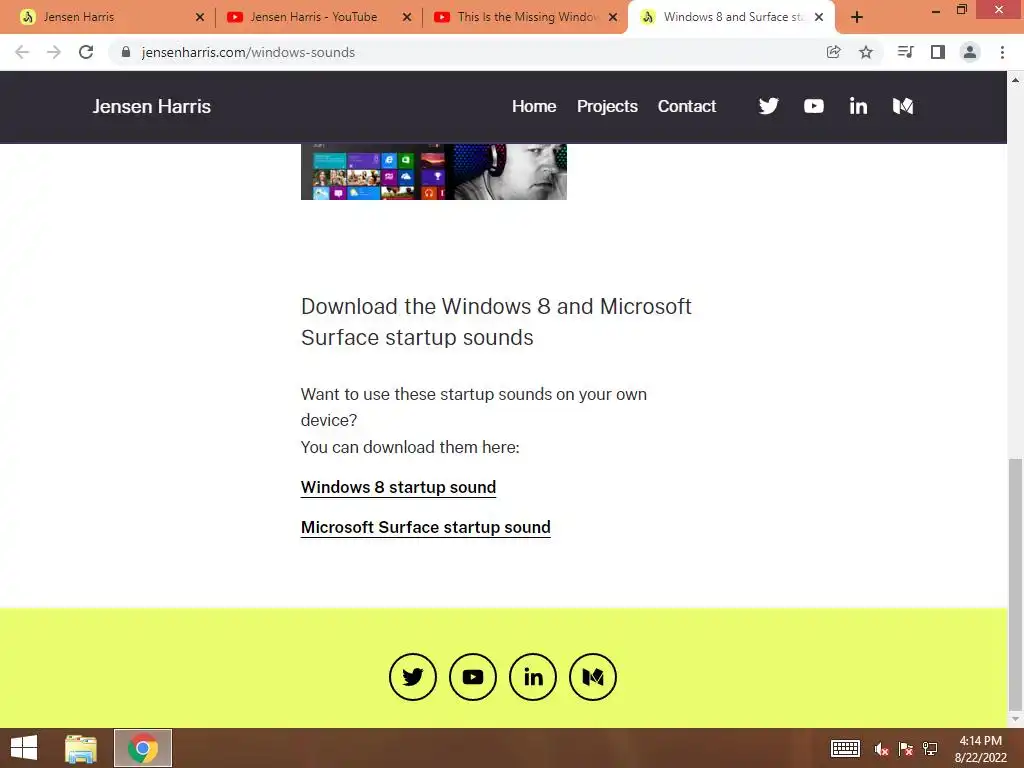Click the scrollbar up arrow
1024x768 pixels.
pyautogui.click(x=1015, y=80)
